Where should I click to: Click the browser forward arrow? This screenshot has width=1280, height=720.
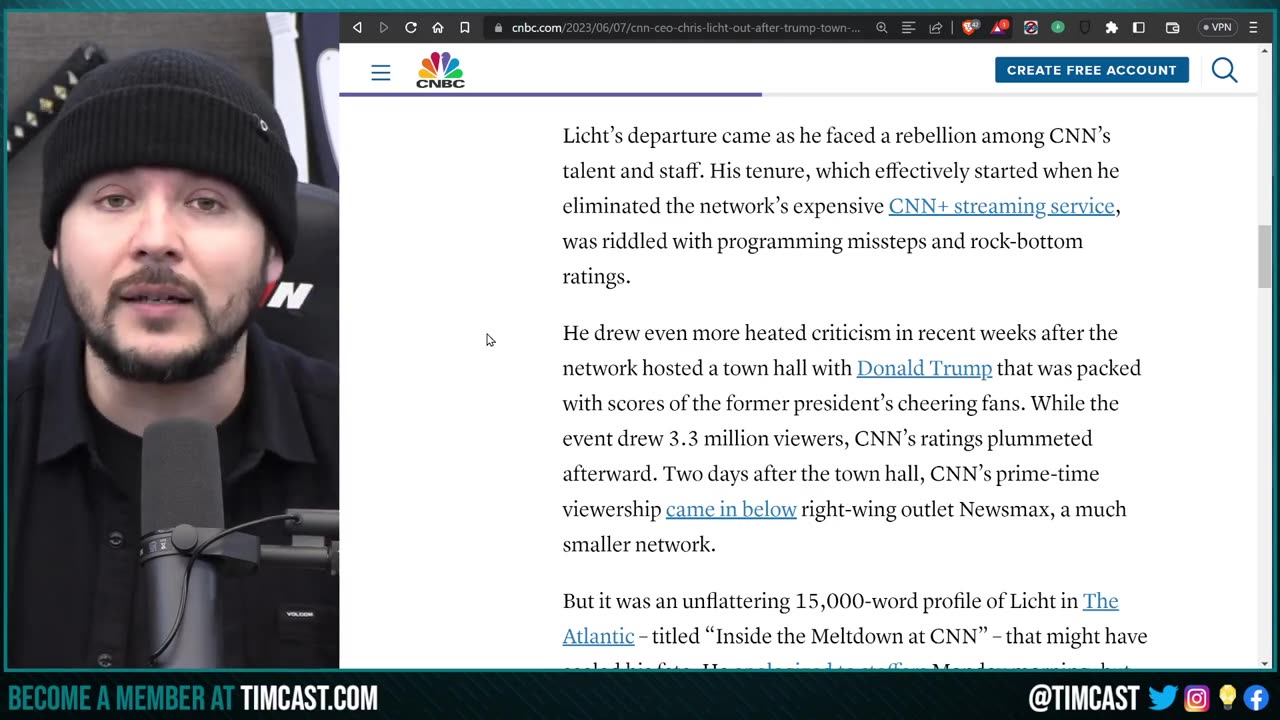click(x=384, y=28)
